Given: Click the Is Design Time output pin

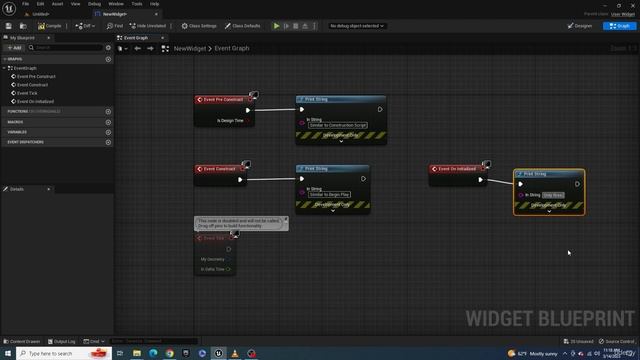Looking at the screenshot, I should pyautogui.click(x=249, y=121).
